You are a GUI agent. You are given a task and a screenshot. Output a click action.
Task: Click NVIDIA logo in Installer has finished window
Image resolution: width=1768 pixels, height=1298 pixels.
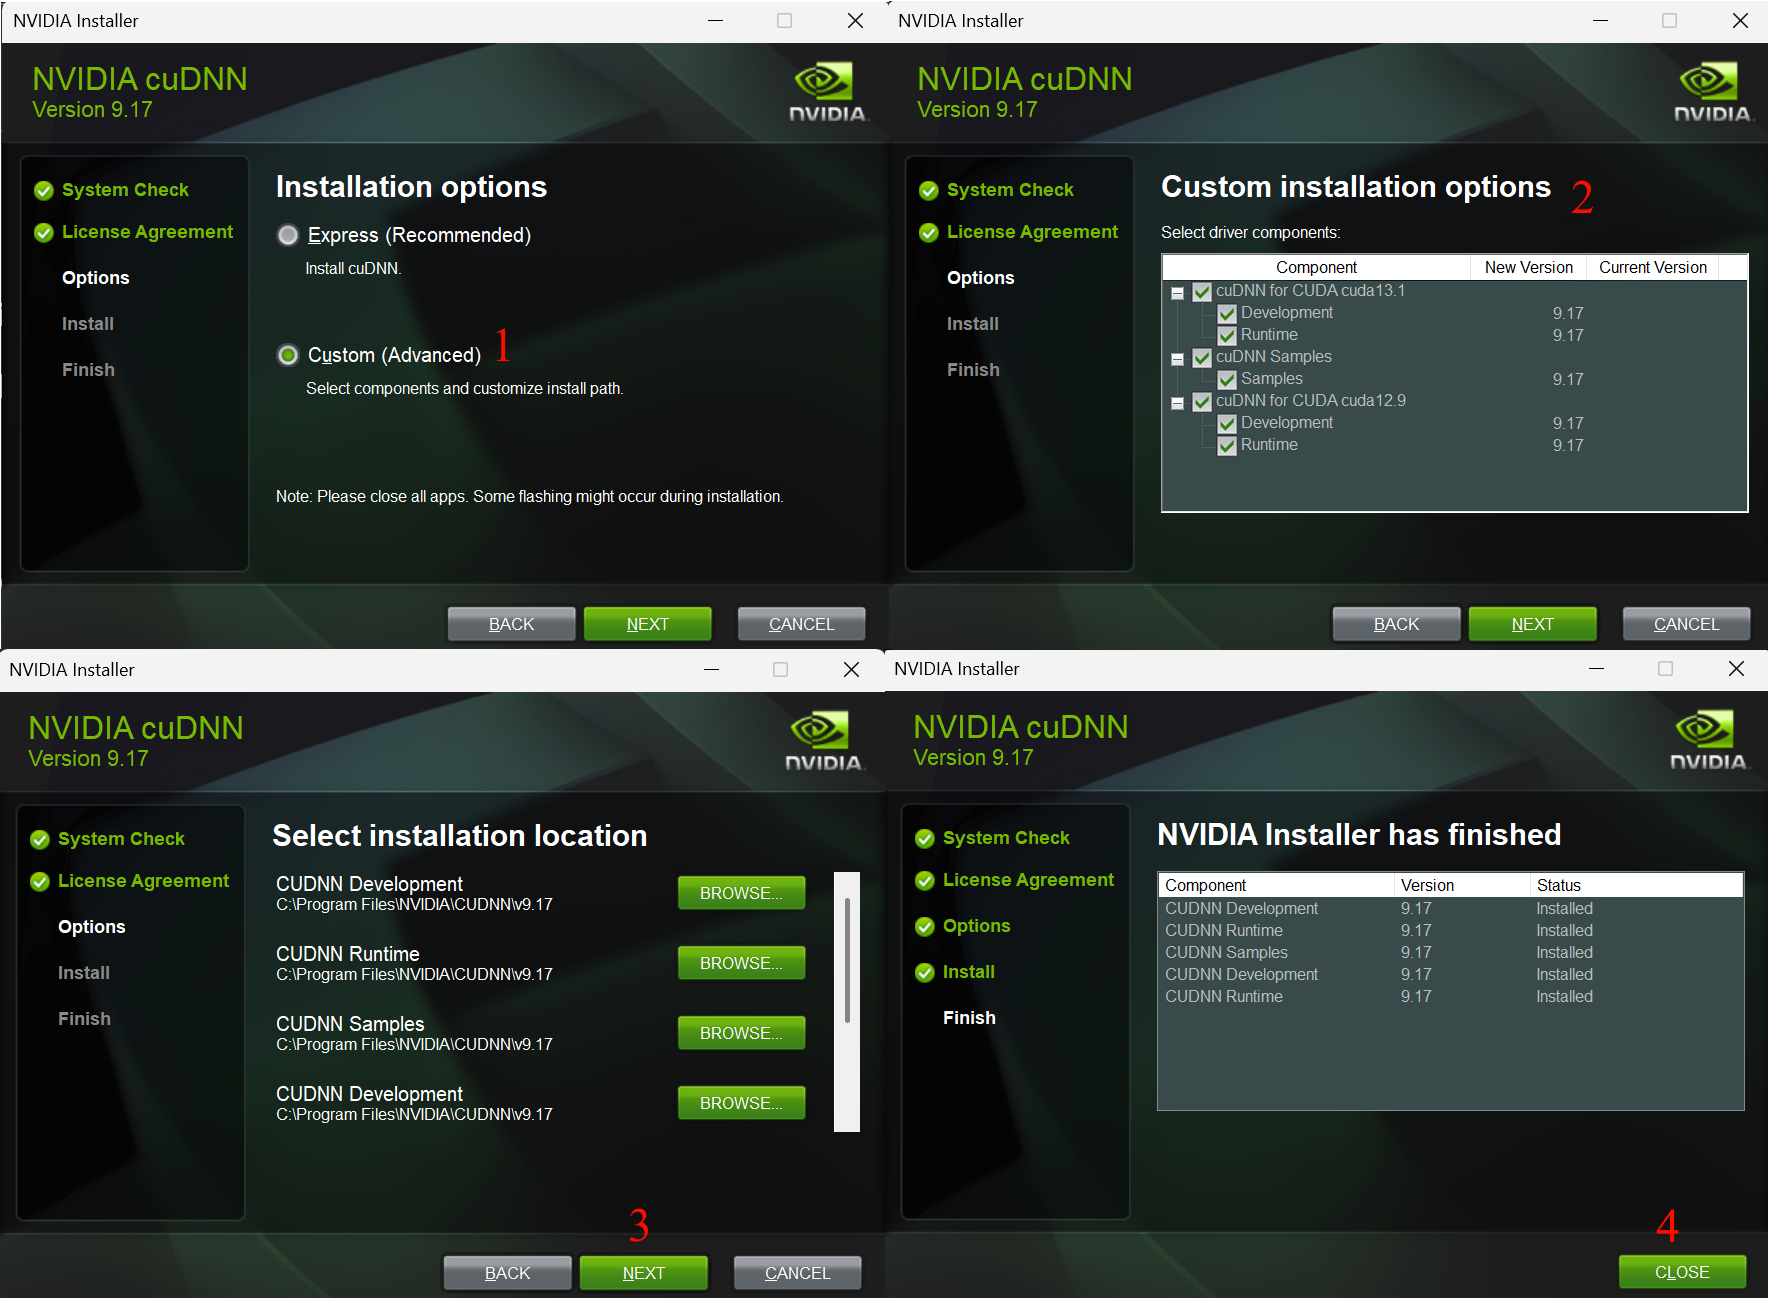[1708, 741]
